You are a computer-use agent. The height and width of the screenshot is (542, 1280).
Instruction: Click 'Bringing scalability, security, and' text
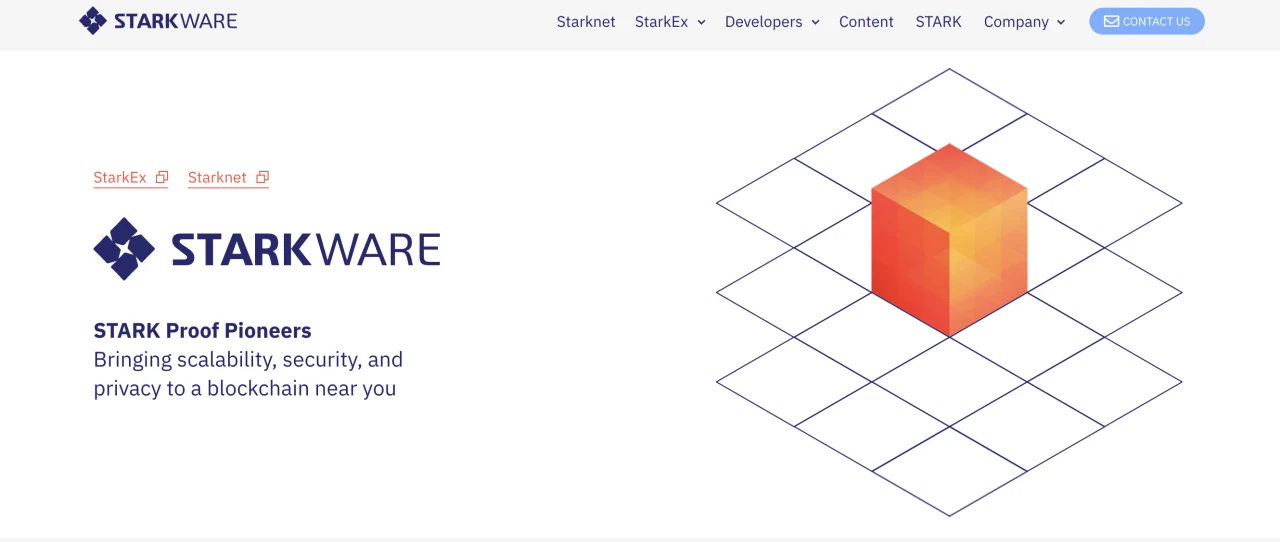(x=248, y=359)
